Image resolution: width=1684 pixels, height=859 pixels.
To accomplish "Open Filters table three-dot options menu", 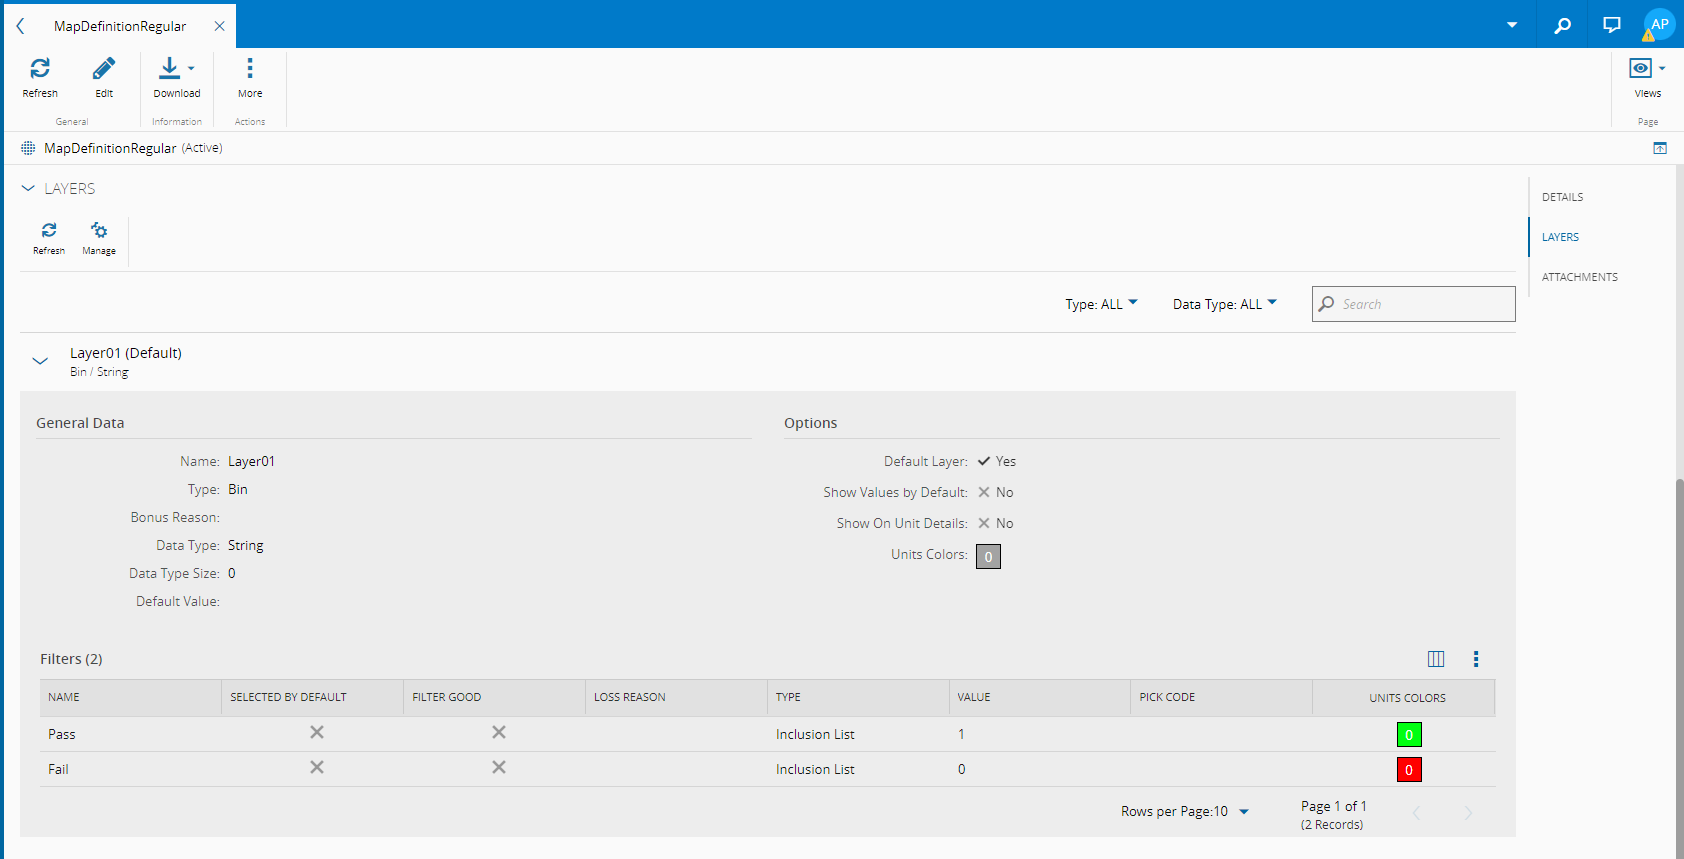I will (1476, 659).
